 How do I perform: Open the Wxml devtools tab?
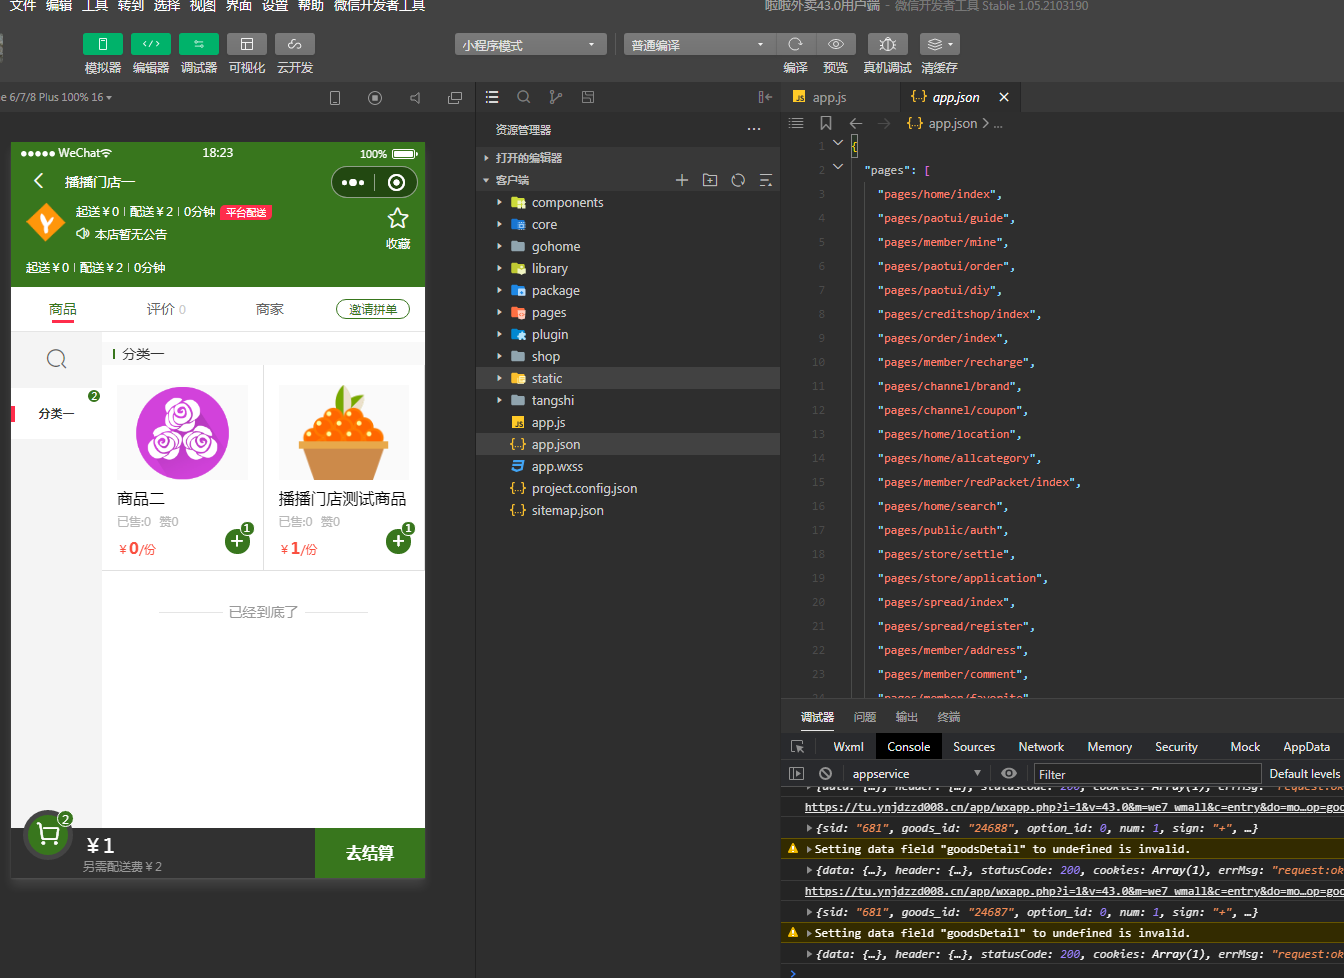click(x=848, y=747)
